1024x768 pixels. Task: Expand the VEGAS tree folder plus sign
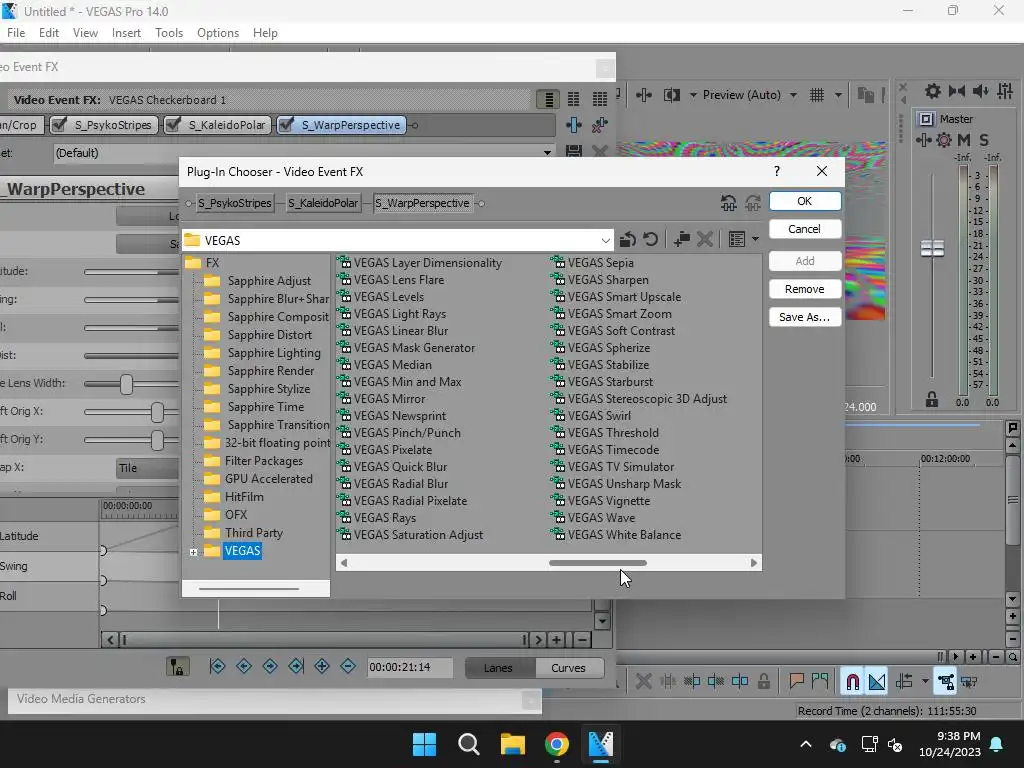coord(193,552)
